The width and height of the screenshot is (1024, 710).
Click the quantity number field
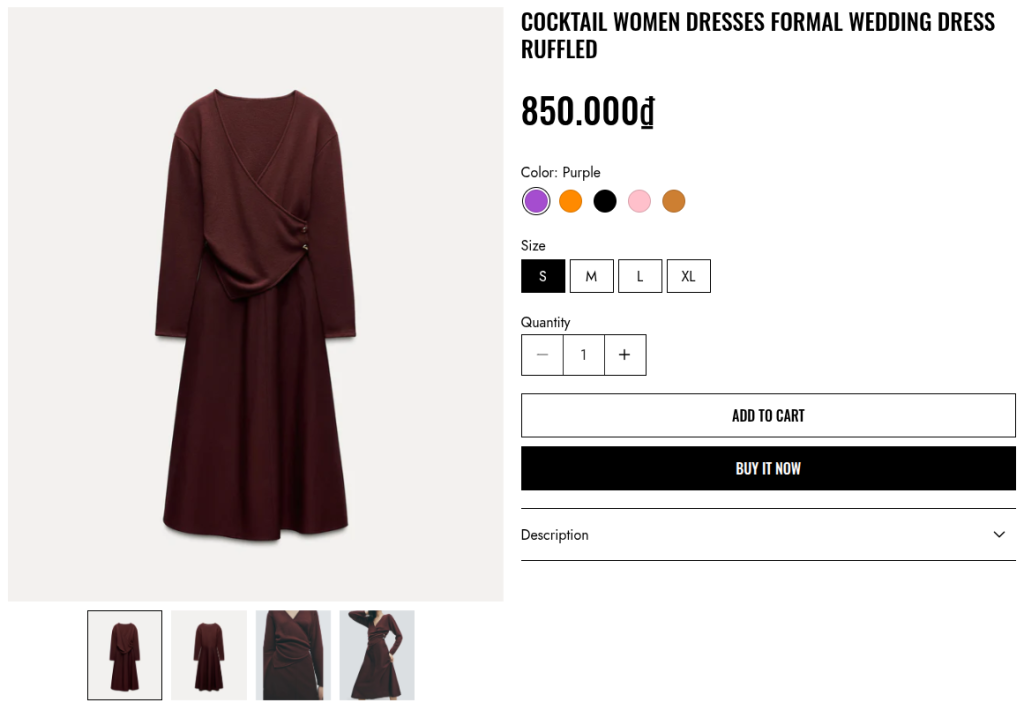point(584,355)
